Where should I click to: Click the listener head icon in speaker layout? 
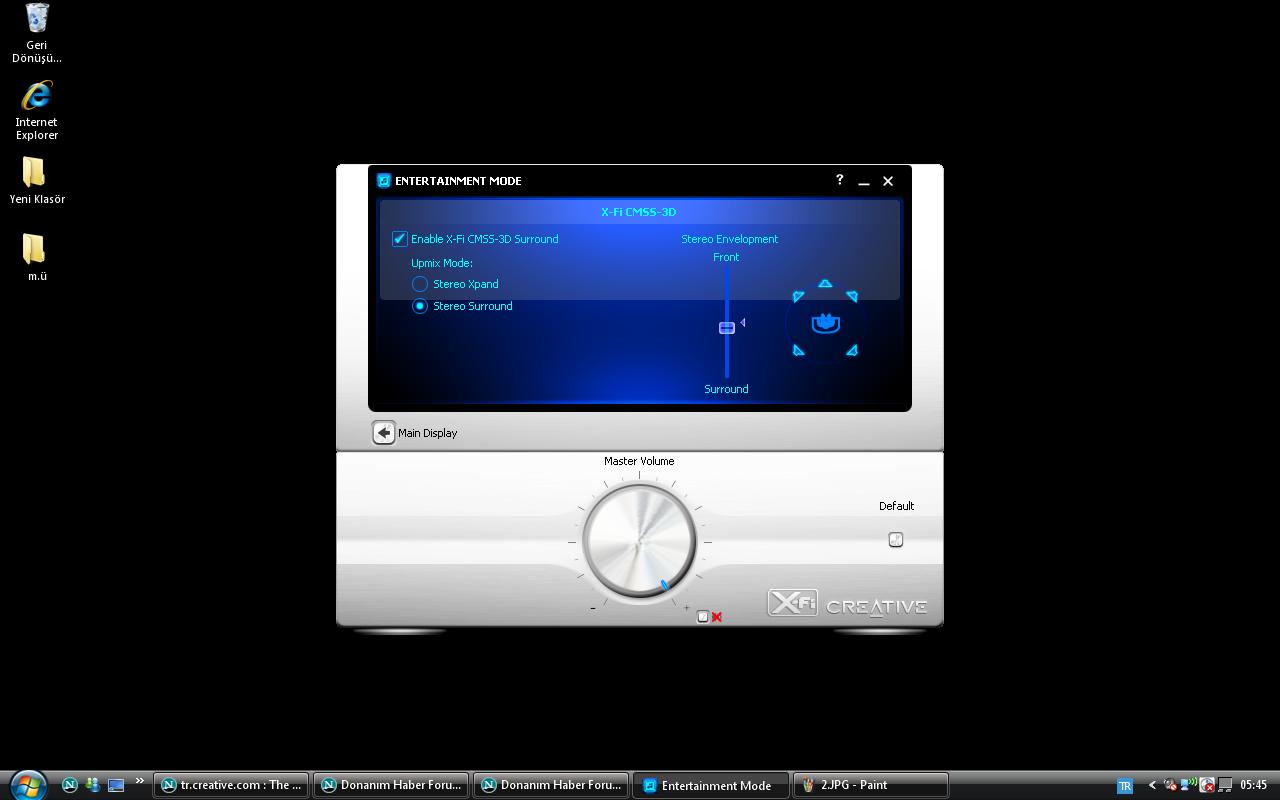point(825,323)
